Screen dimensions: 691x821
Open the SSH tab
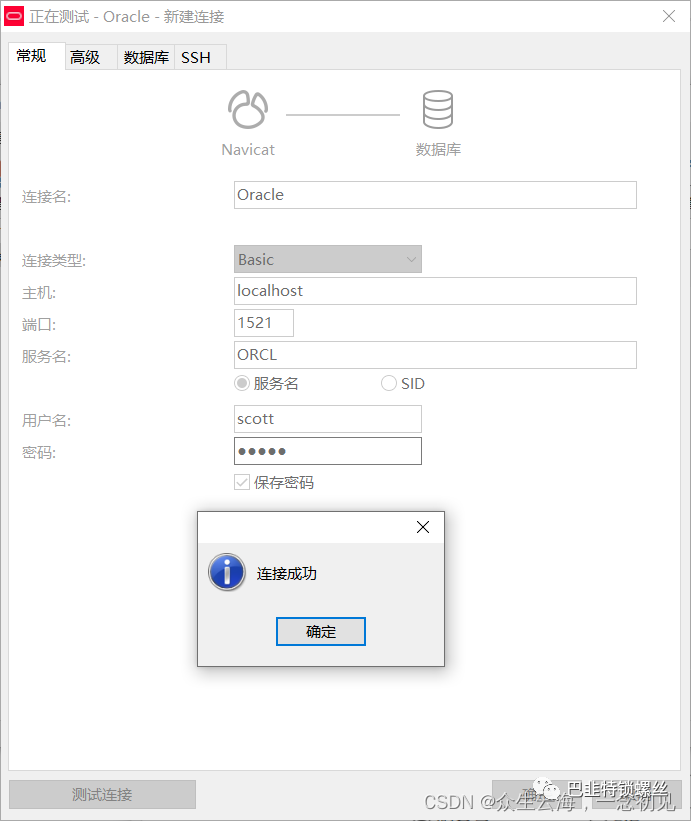[196, 58]
